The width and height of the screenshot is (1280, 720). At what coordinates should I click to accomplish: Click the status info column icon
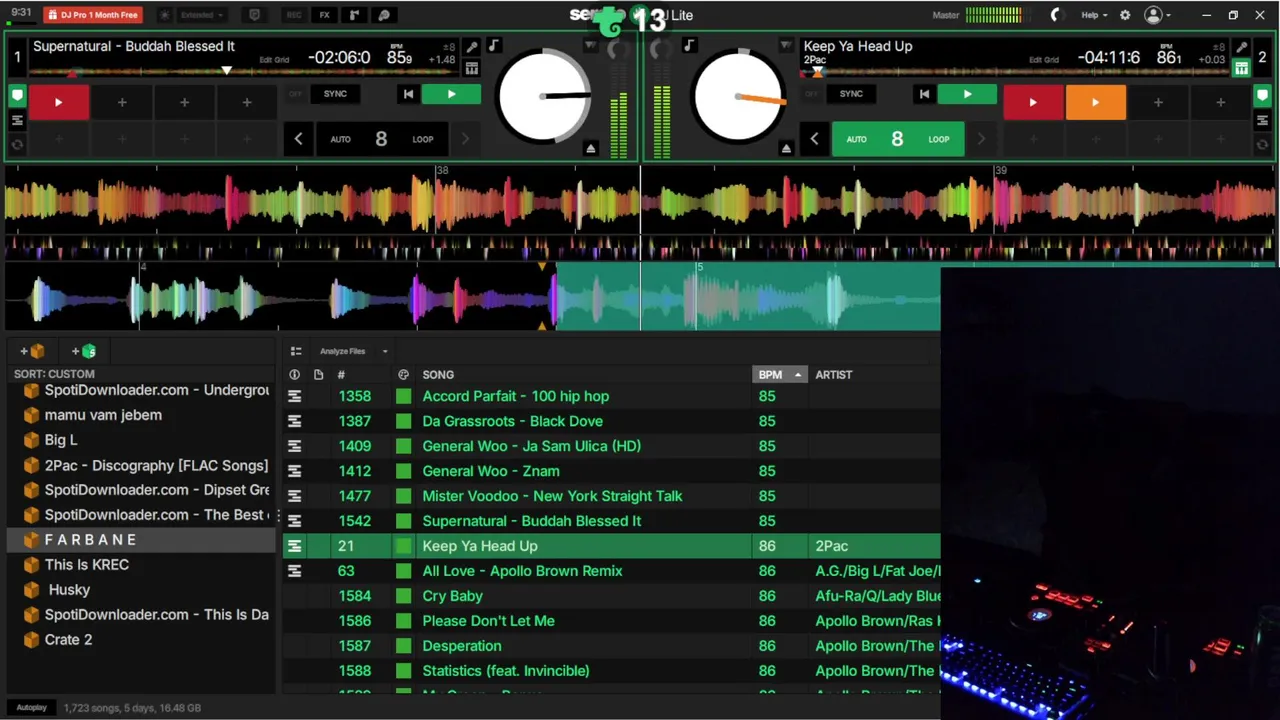(294, 375)
